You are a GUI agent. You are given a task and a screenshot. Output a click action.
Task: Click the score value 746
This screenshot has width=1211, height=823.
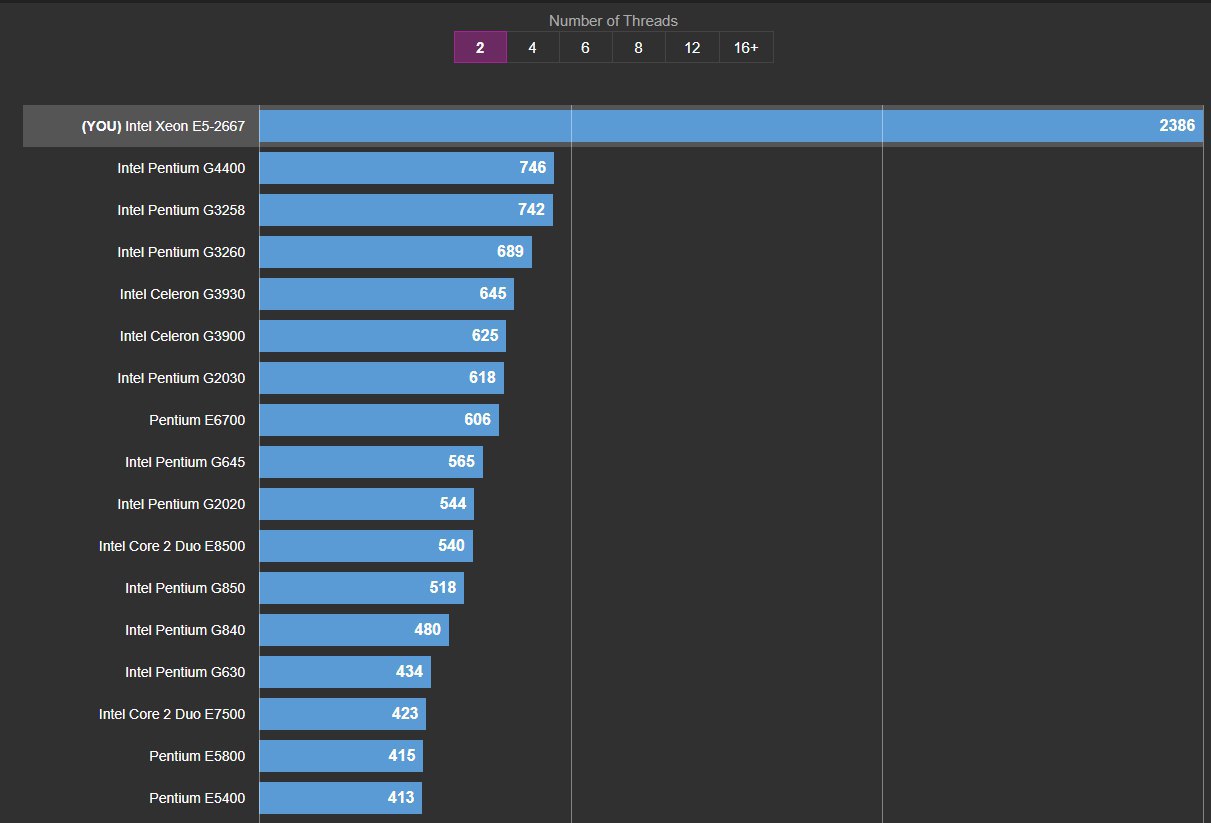point(533,168)
